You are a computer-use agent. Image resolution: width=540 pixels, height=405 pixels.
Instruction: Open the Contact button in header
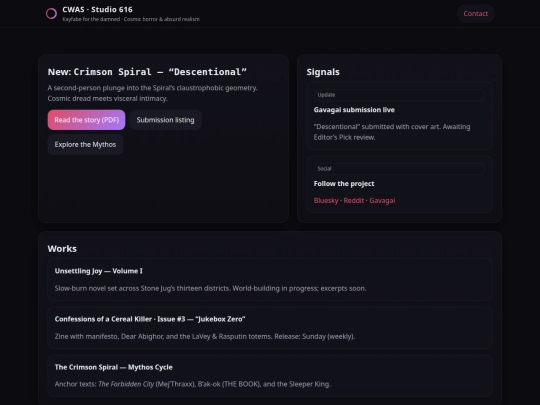[x=476, y=13]
